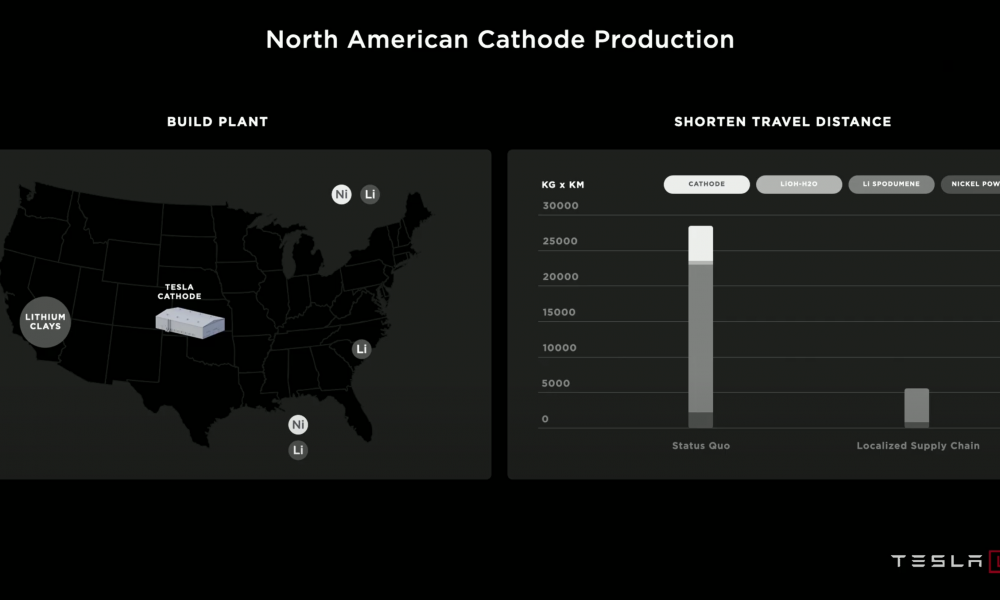Select the LI SPODUMENE legend pill
The width and height of the screenshot is (1000, 600).
pyautogui.click(x=892, y=184)
